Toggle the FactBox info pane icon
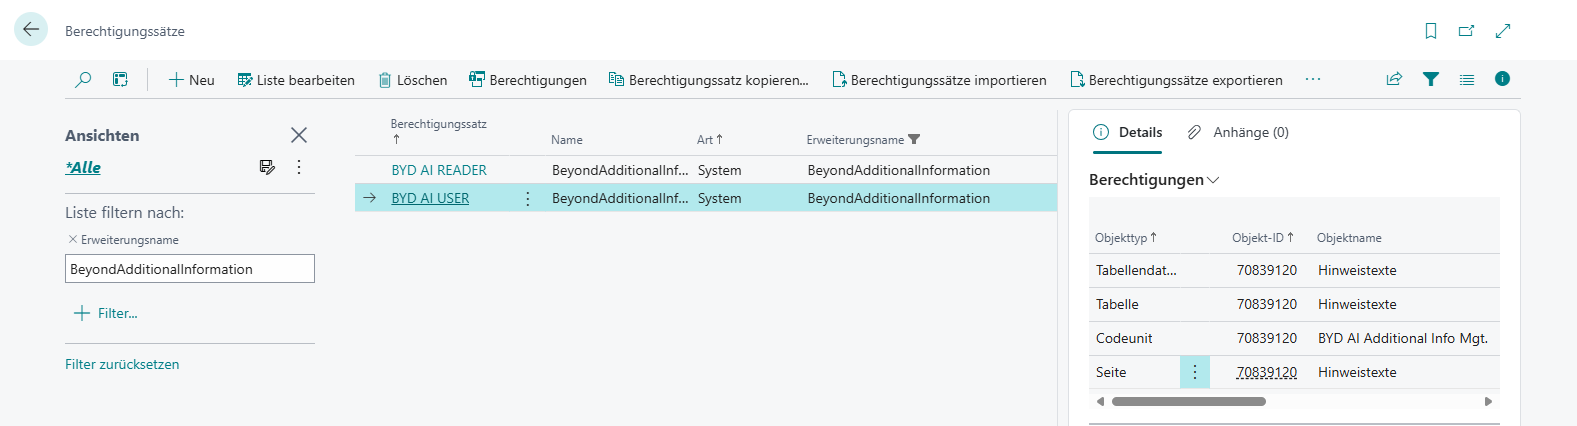This screenshot has height=426, width=1577. (x=1502, y=79)
